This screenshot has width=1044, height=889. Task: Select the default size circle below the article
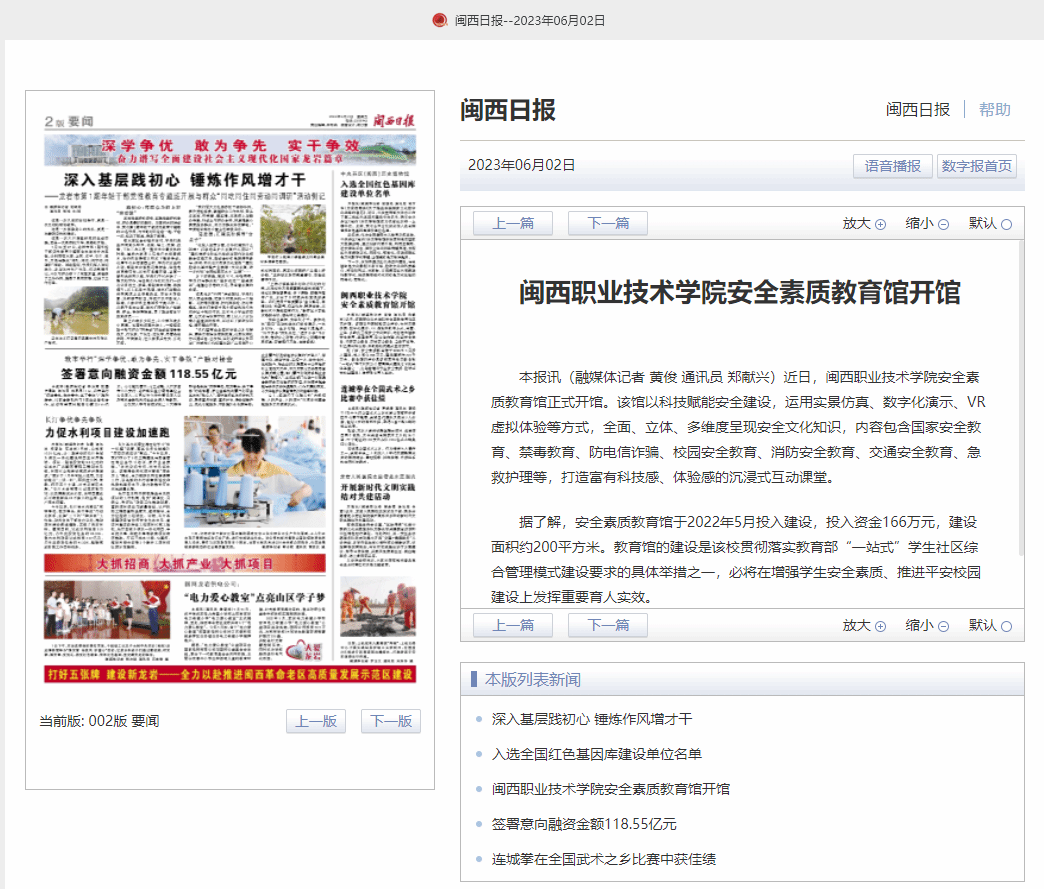1006,626
